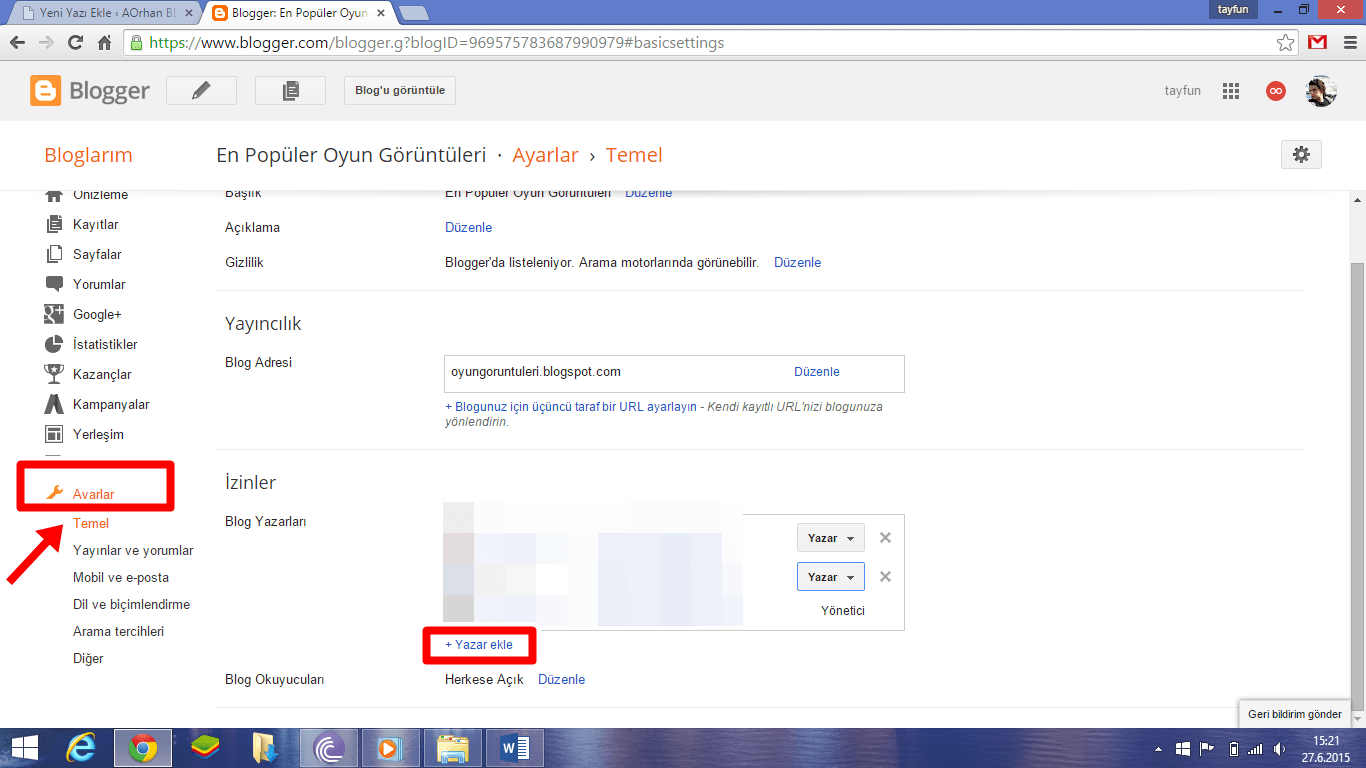1366x768 pixels.
Task: Remove the first blog author
Action: (885, 538)
